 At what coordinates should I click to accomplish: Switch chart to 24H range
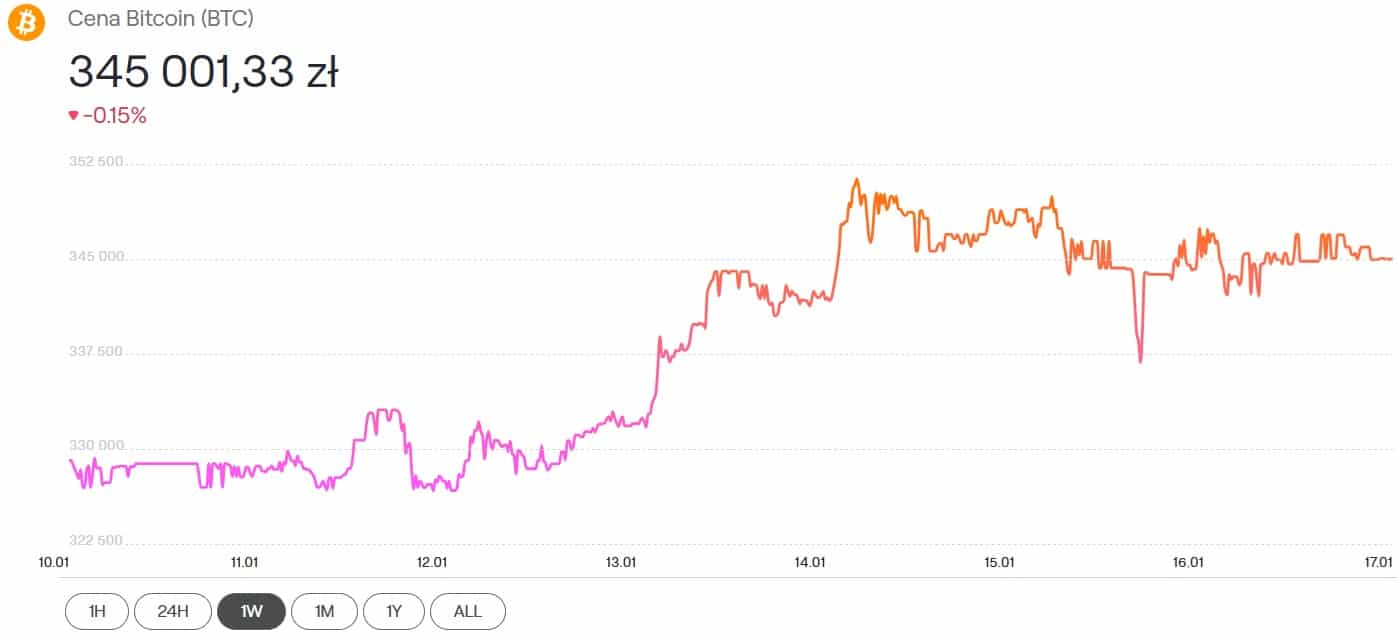tap(172, 611)
